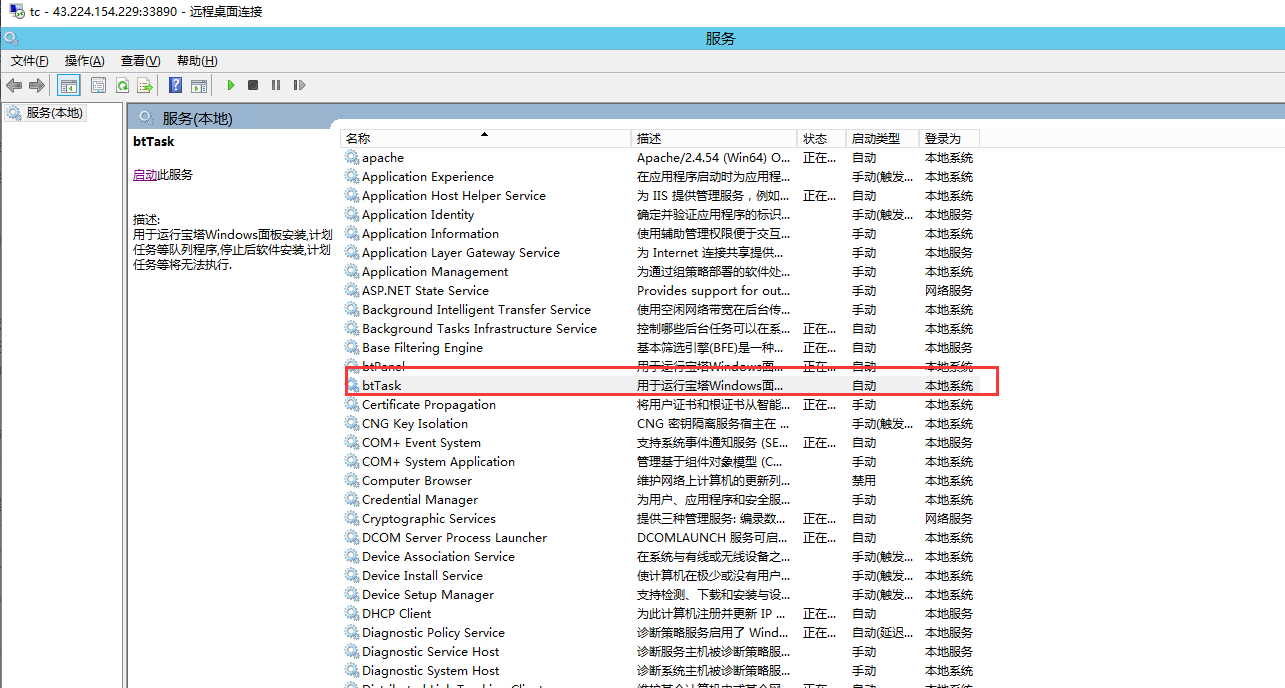The image size is (1285, 688).
Task: Click the Refresh toolbar icon
Action: click(x=122, y=86)
